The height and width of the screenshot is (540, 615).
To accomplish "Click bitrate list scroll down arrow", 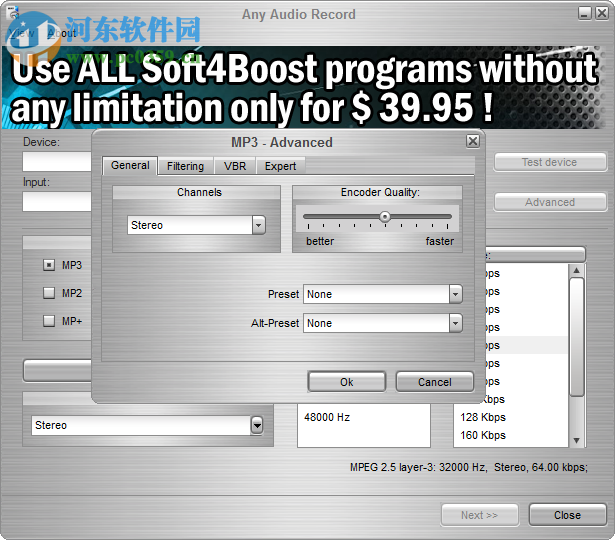I will tap(577, 440).
